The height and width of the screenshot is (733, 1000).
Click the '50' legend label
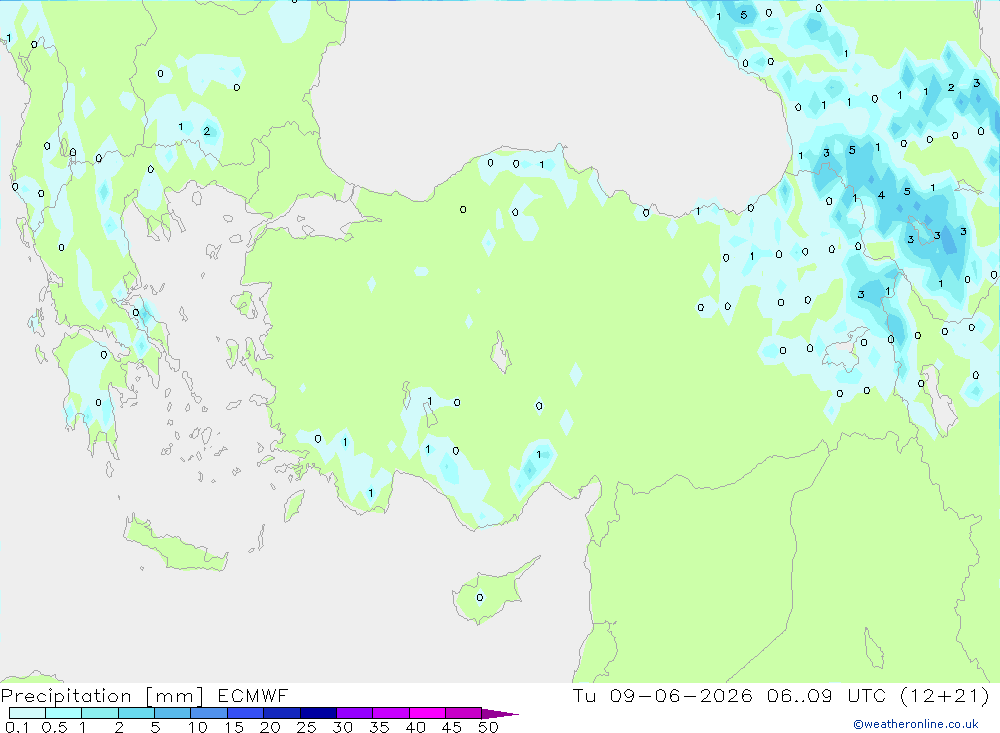pos(489,727)
